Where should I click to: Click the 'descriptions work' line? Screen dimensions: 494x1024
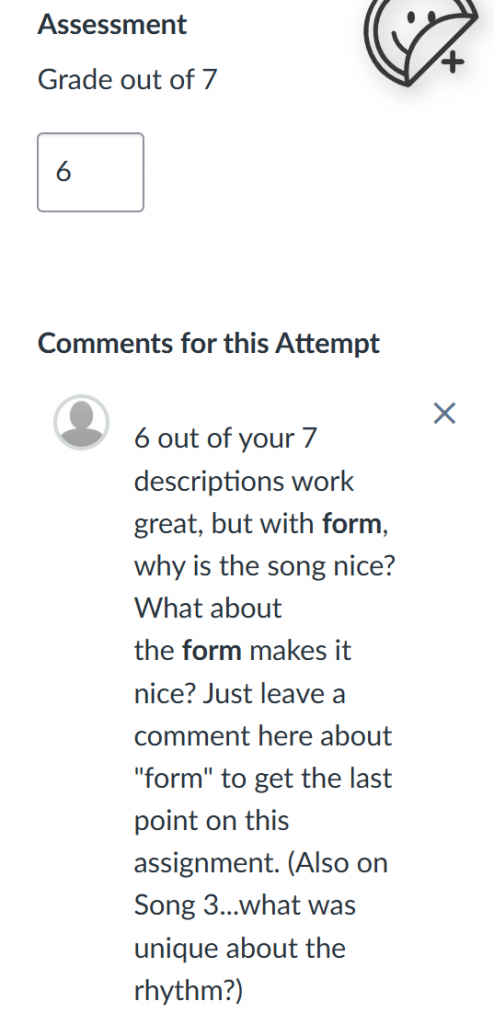tap(244, 481)
